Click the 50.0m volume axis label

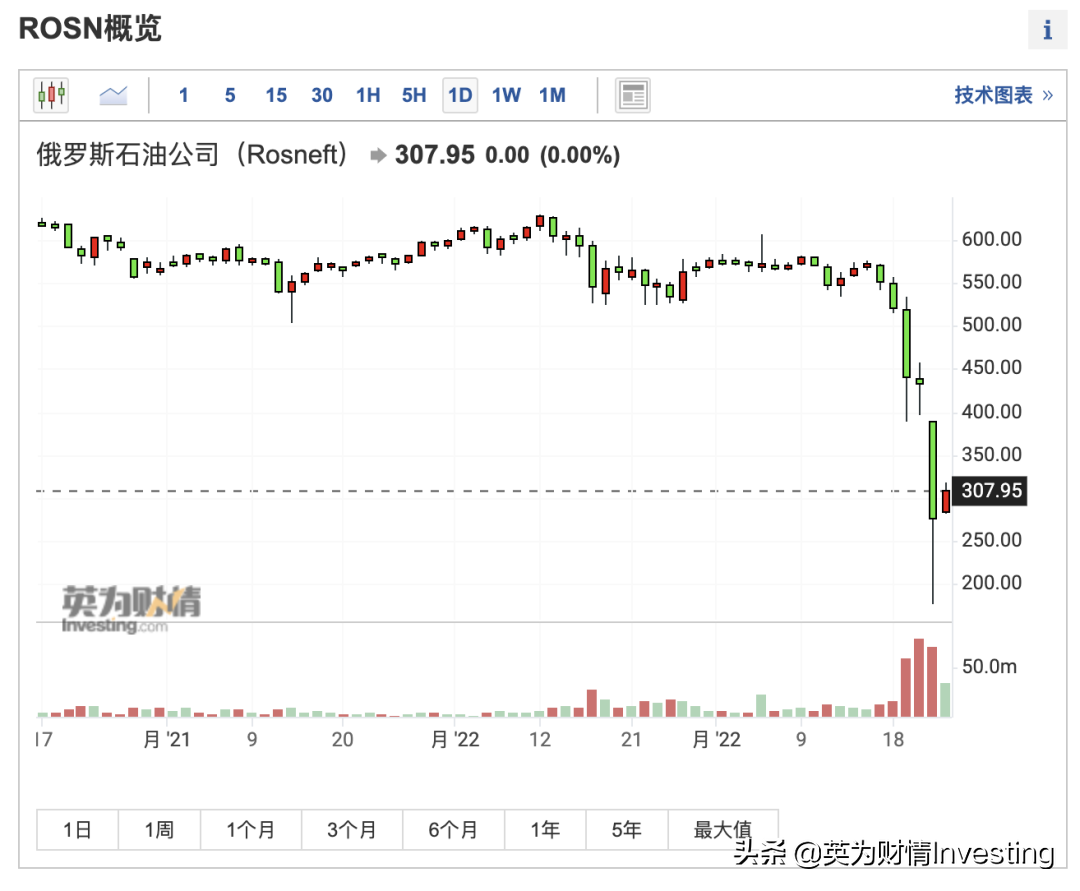click(x=989, y=667)
